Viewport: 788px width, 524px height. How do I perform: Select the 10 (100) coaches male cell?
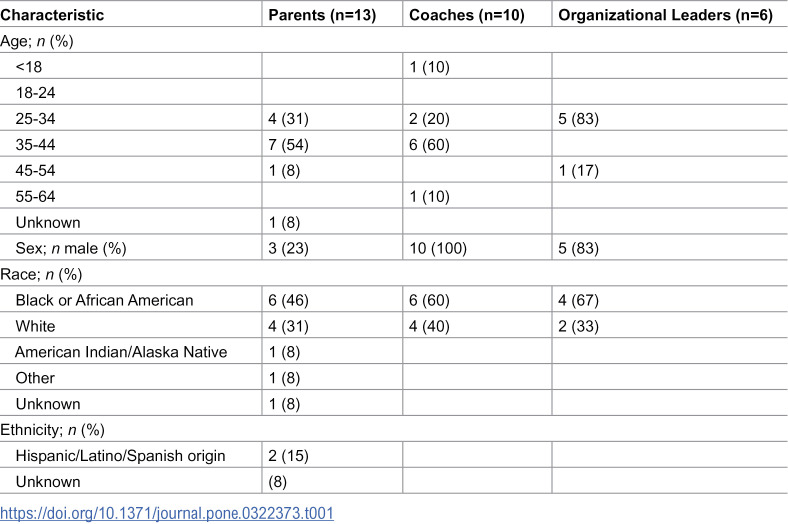tap(438, 248)
